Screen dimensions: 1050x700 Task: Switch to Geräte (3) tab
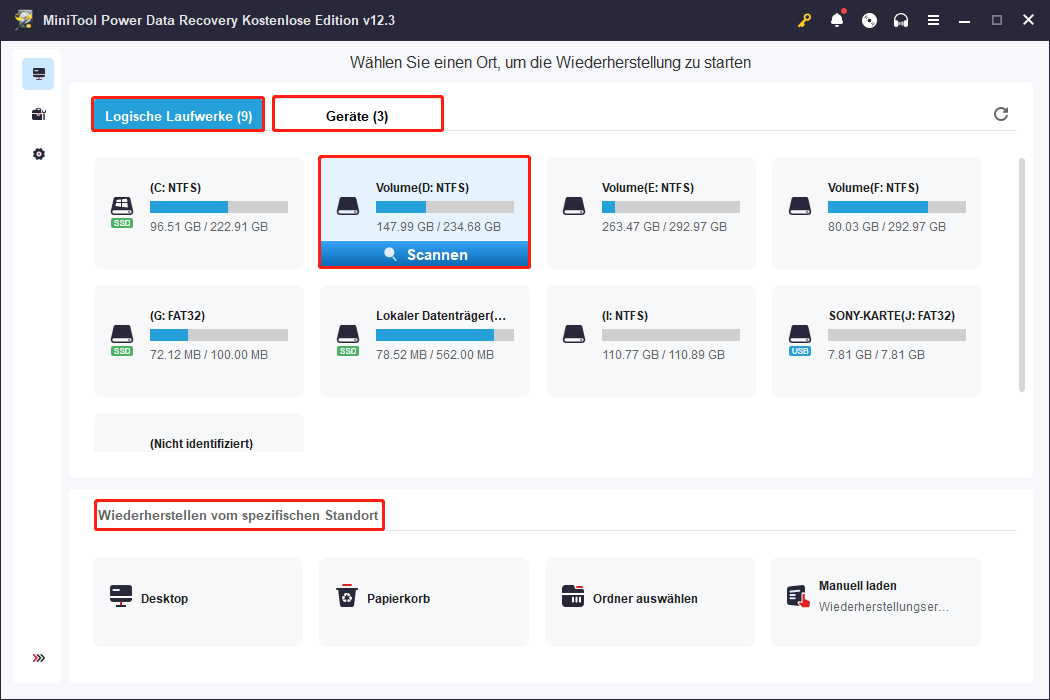tap(358, 115)
